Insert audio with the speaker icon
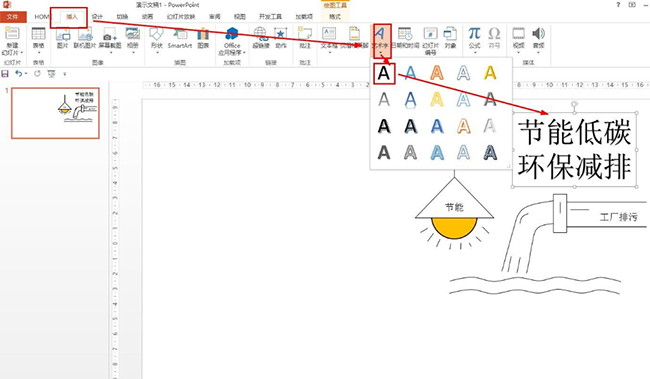Image resolution: width=650 pixels, height=379 pixels. pyautogui.click(x=538, y=40)
